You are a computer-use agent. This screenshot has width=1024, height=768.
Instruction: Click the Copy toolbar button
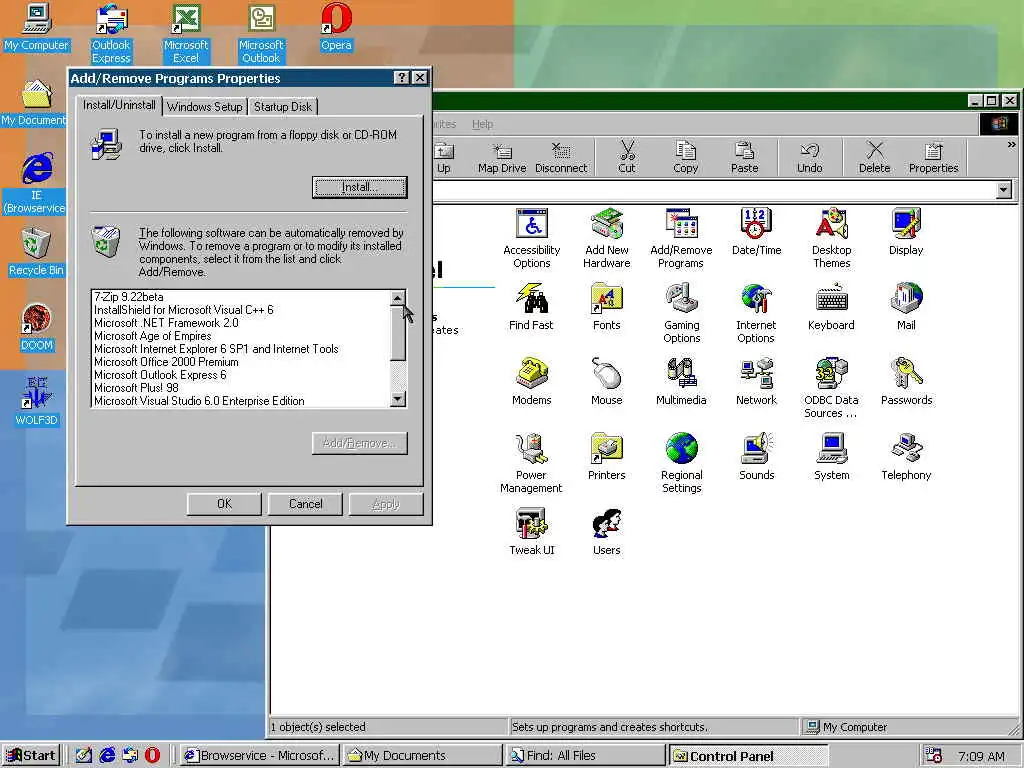(685, 157)
